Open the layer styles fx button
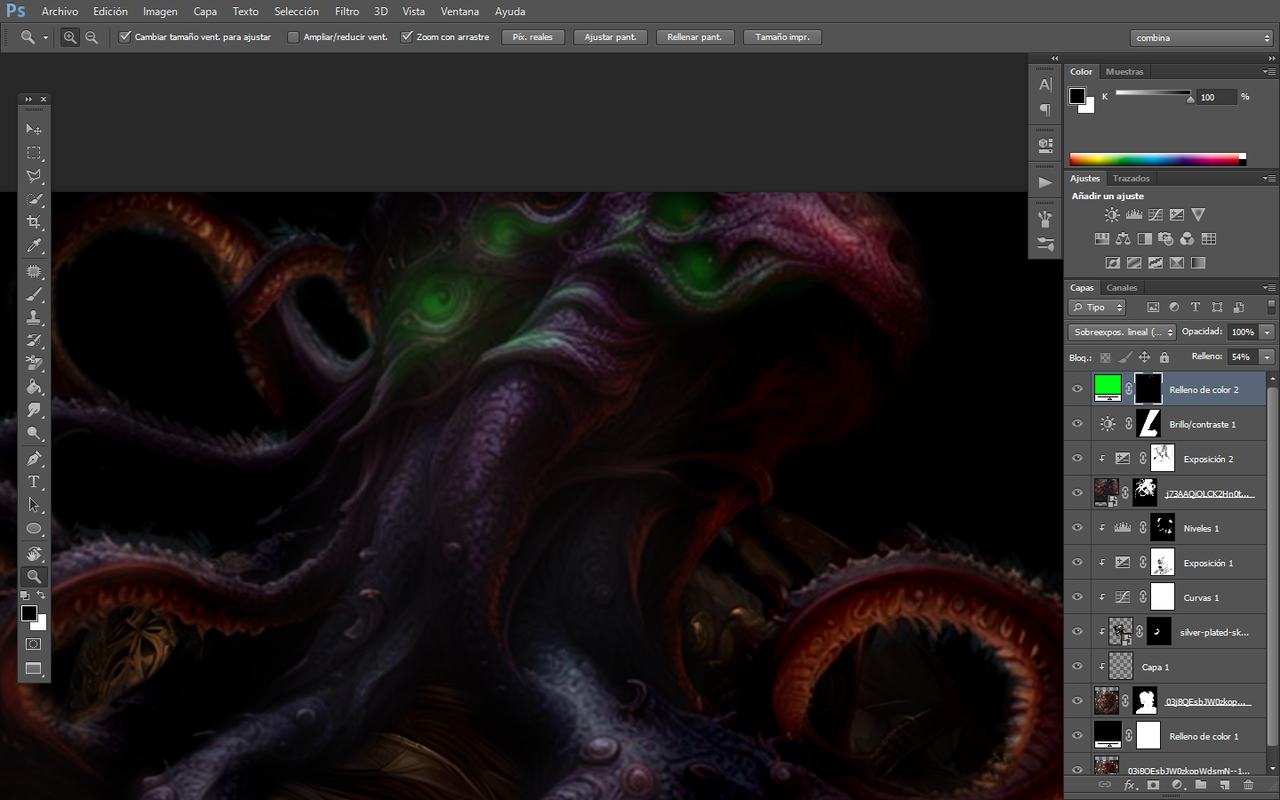Screen dimensions: 1280x800 (1130, 786)
